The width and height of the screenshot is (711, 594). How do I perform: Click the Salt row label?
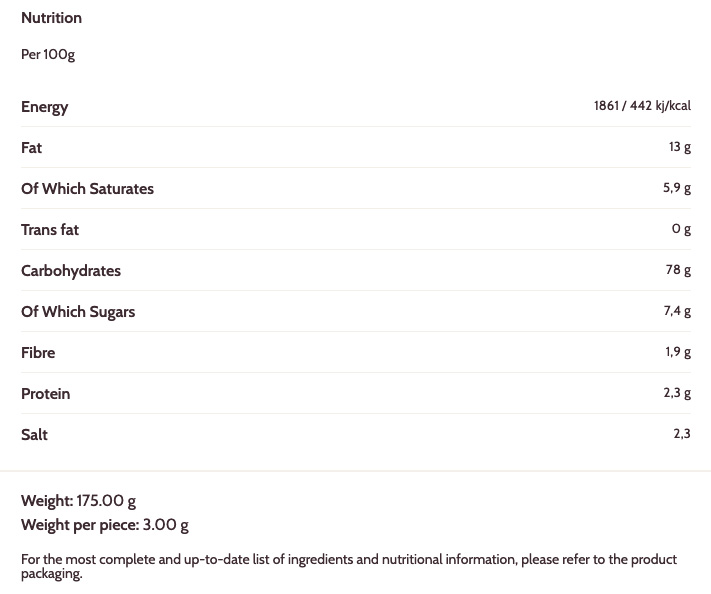[x=34, y=435]
